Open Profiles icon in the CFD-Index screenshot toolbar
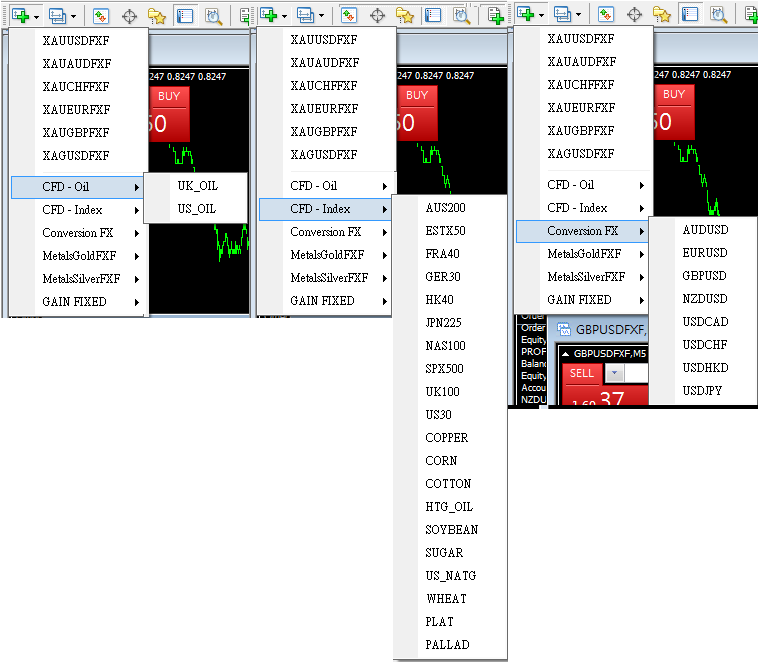The width and height of the screenshot is (758, 662). click(x=306, y=15)
